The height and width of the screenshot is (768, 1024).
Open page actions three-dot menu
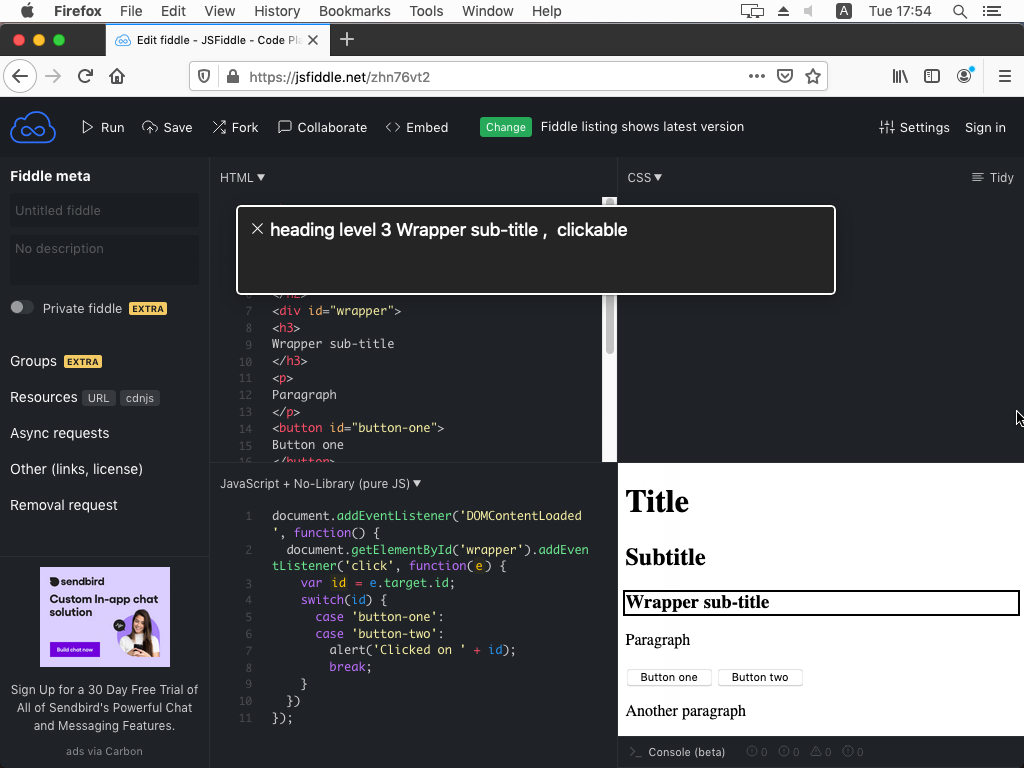point(757,76)
